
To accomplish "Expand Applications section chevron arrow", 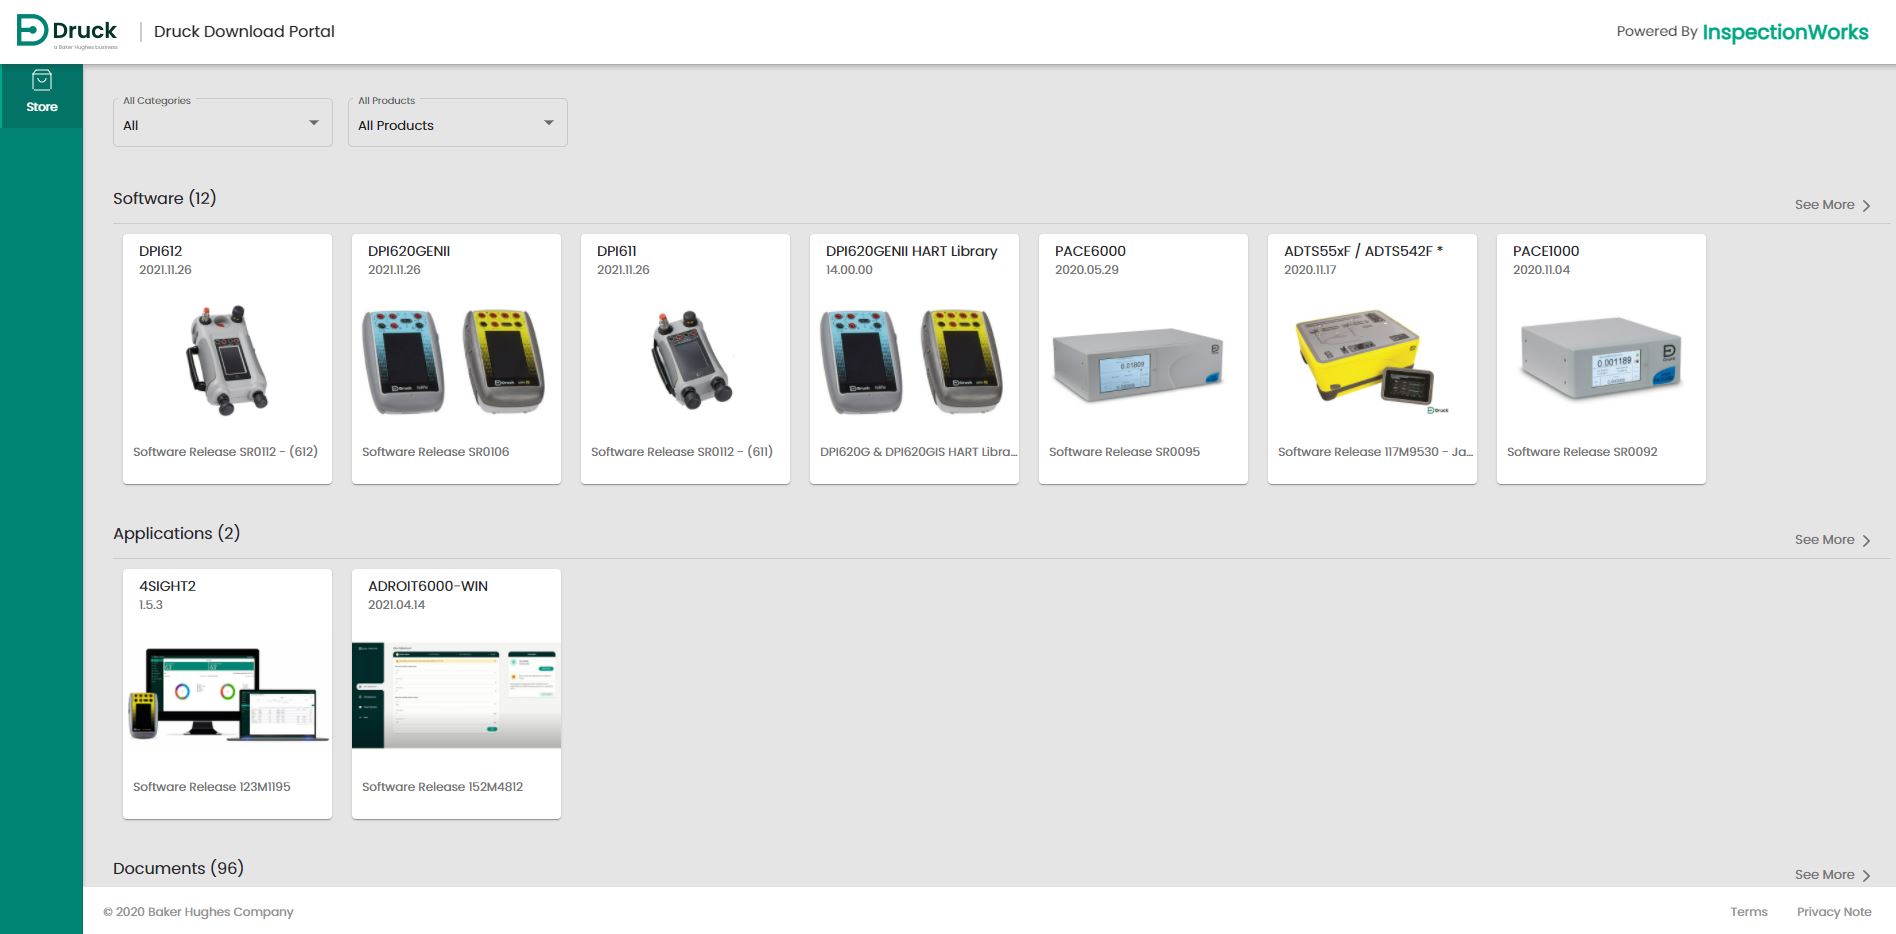I will click(1866, 541).
